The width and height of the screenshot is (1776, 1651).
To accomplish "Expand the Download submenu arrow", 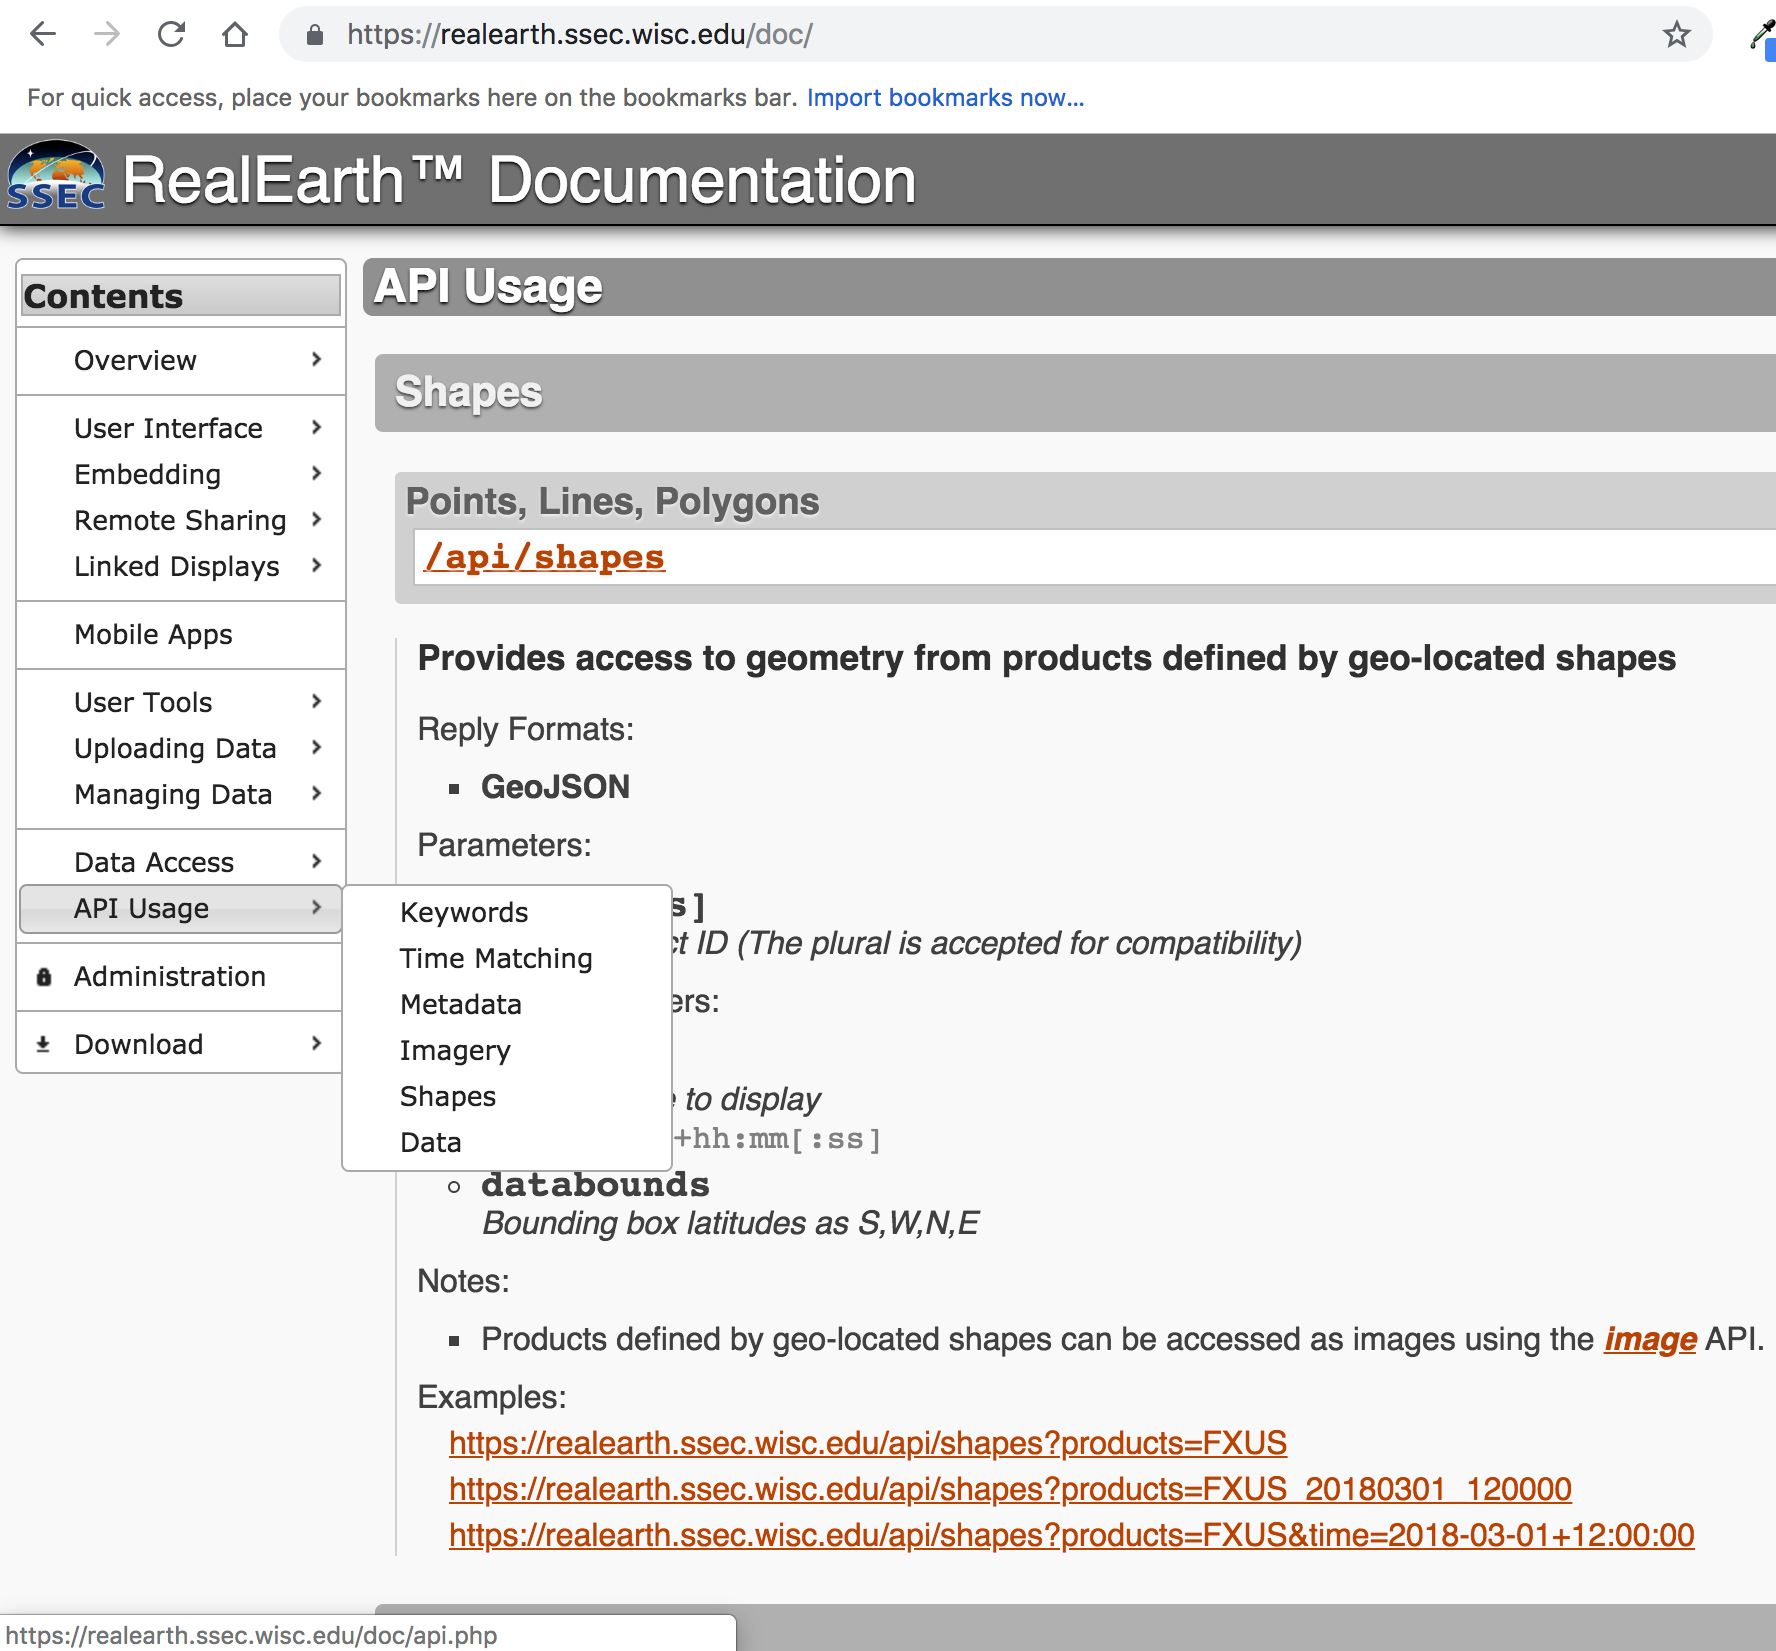I will [x=317, y=1043].
